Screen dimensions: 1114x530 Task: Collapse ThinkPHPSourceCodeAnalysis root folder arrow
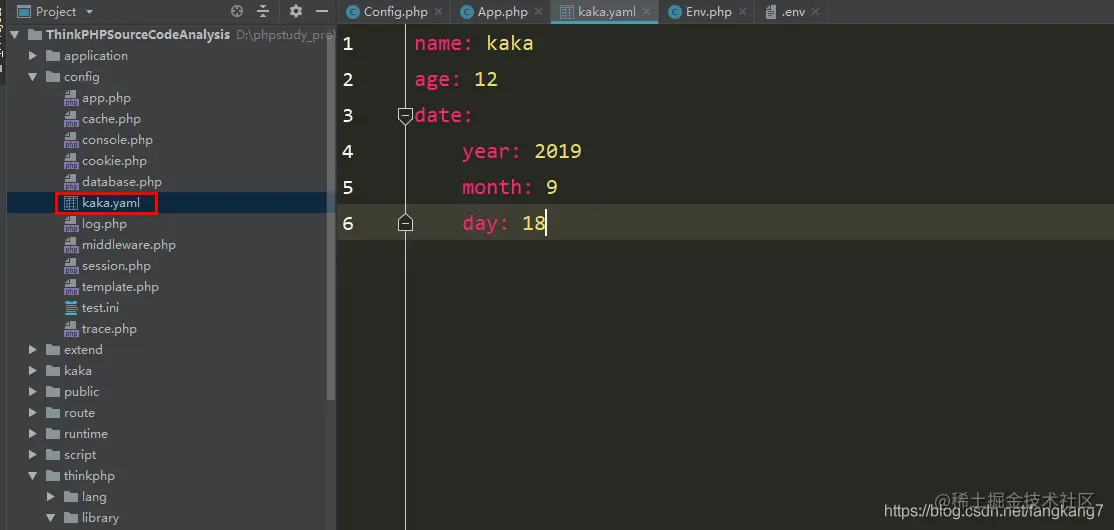click(x=15, y=35)
